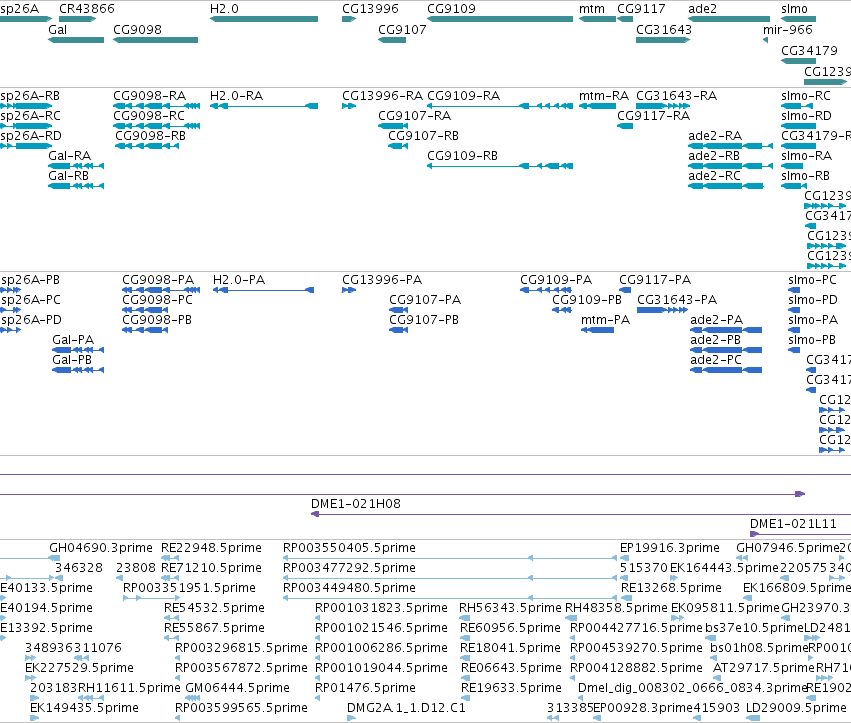Image resolution: width=851 pixels, height=723 pixels.
Task: Click the DME1-021H08 clone line
Action: coord(581,514)
